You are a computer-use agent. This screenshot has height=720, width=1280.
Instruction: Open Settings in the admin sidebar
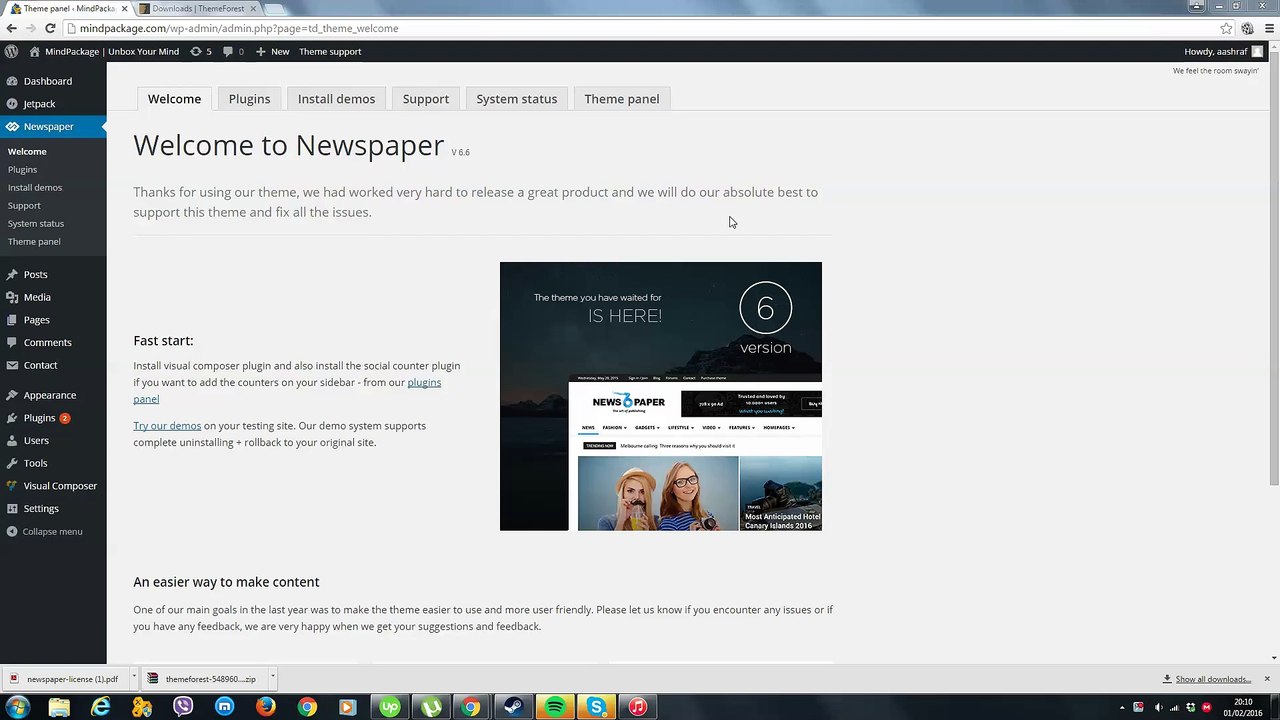(41, 508)
